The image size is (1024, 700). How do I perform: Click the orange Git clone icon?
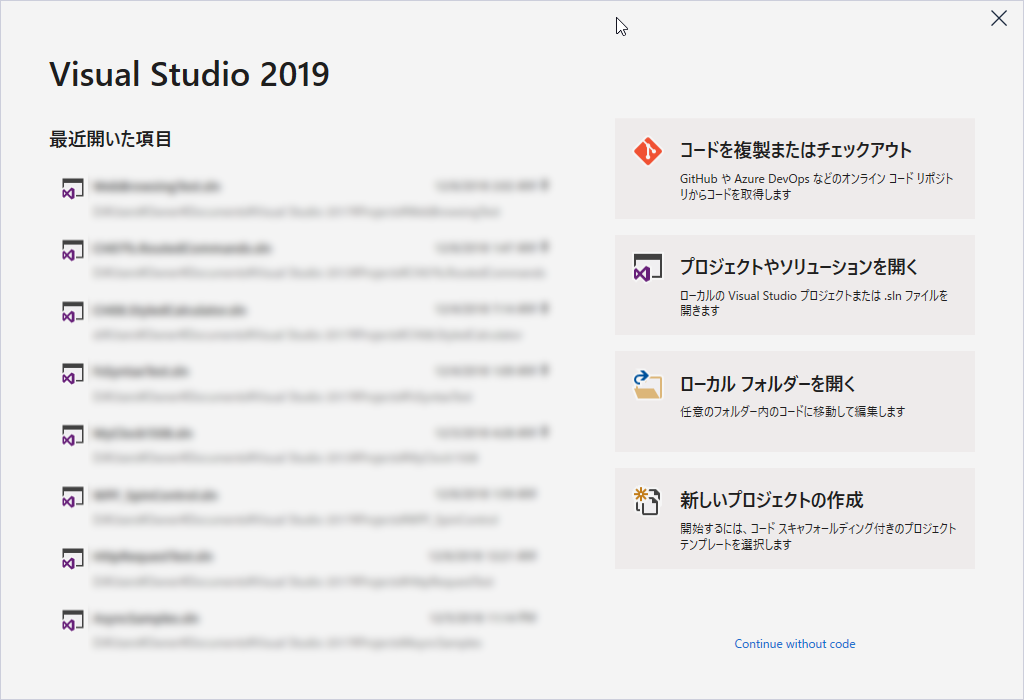point(647,151)
